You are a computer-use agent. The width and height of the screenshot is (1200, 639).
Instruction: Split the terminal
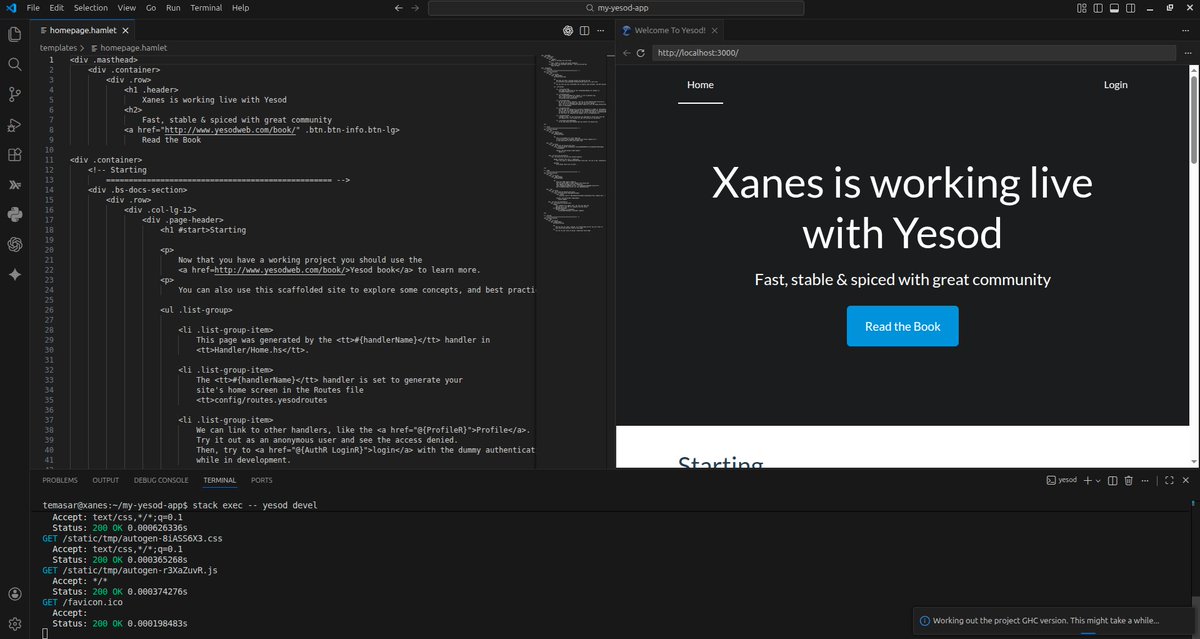pyautogui.click(x=1112, y=480)
